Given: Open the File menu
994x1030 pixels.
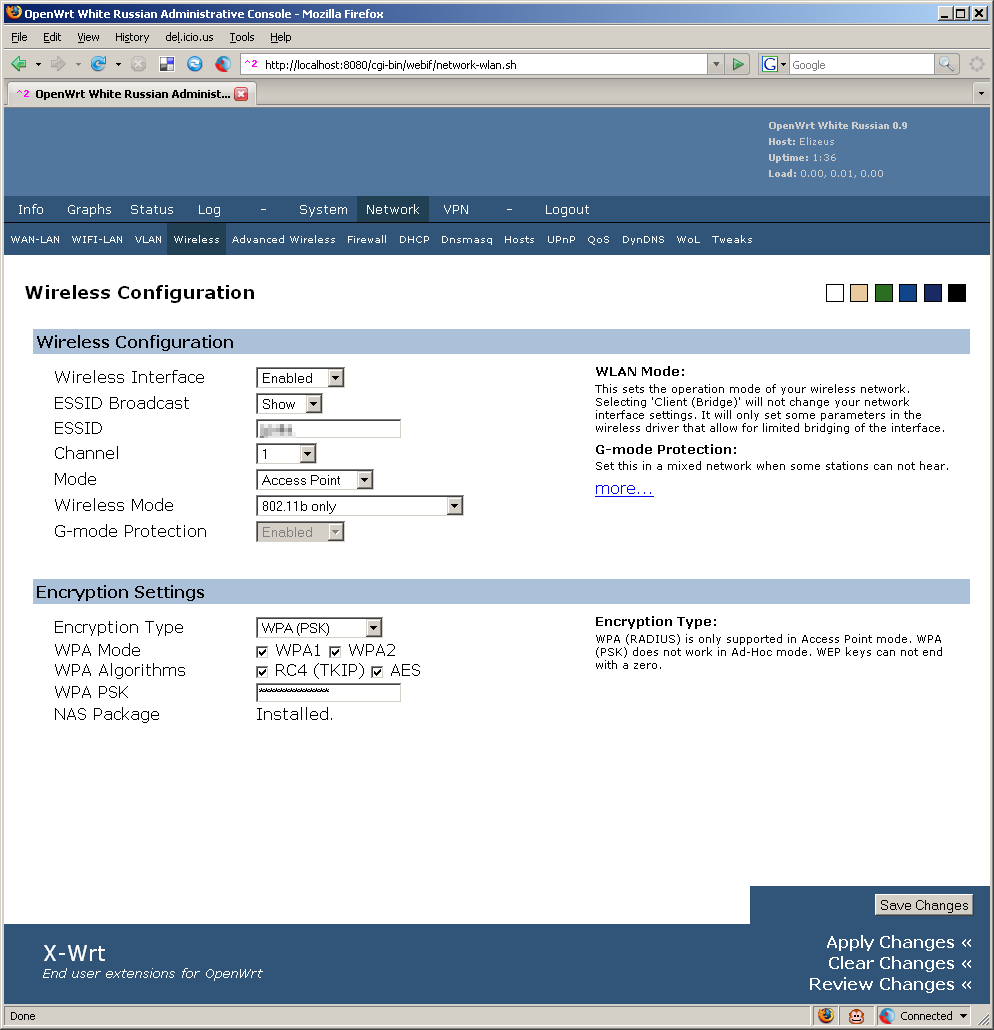Looking at the screenshot, I should 19,37.
